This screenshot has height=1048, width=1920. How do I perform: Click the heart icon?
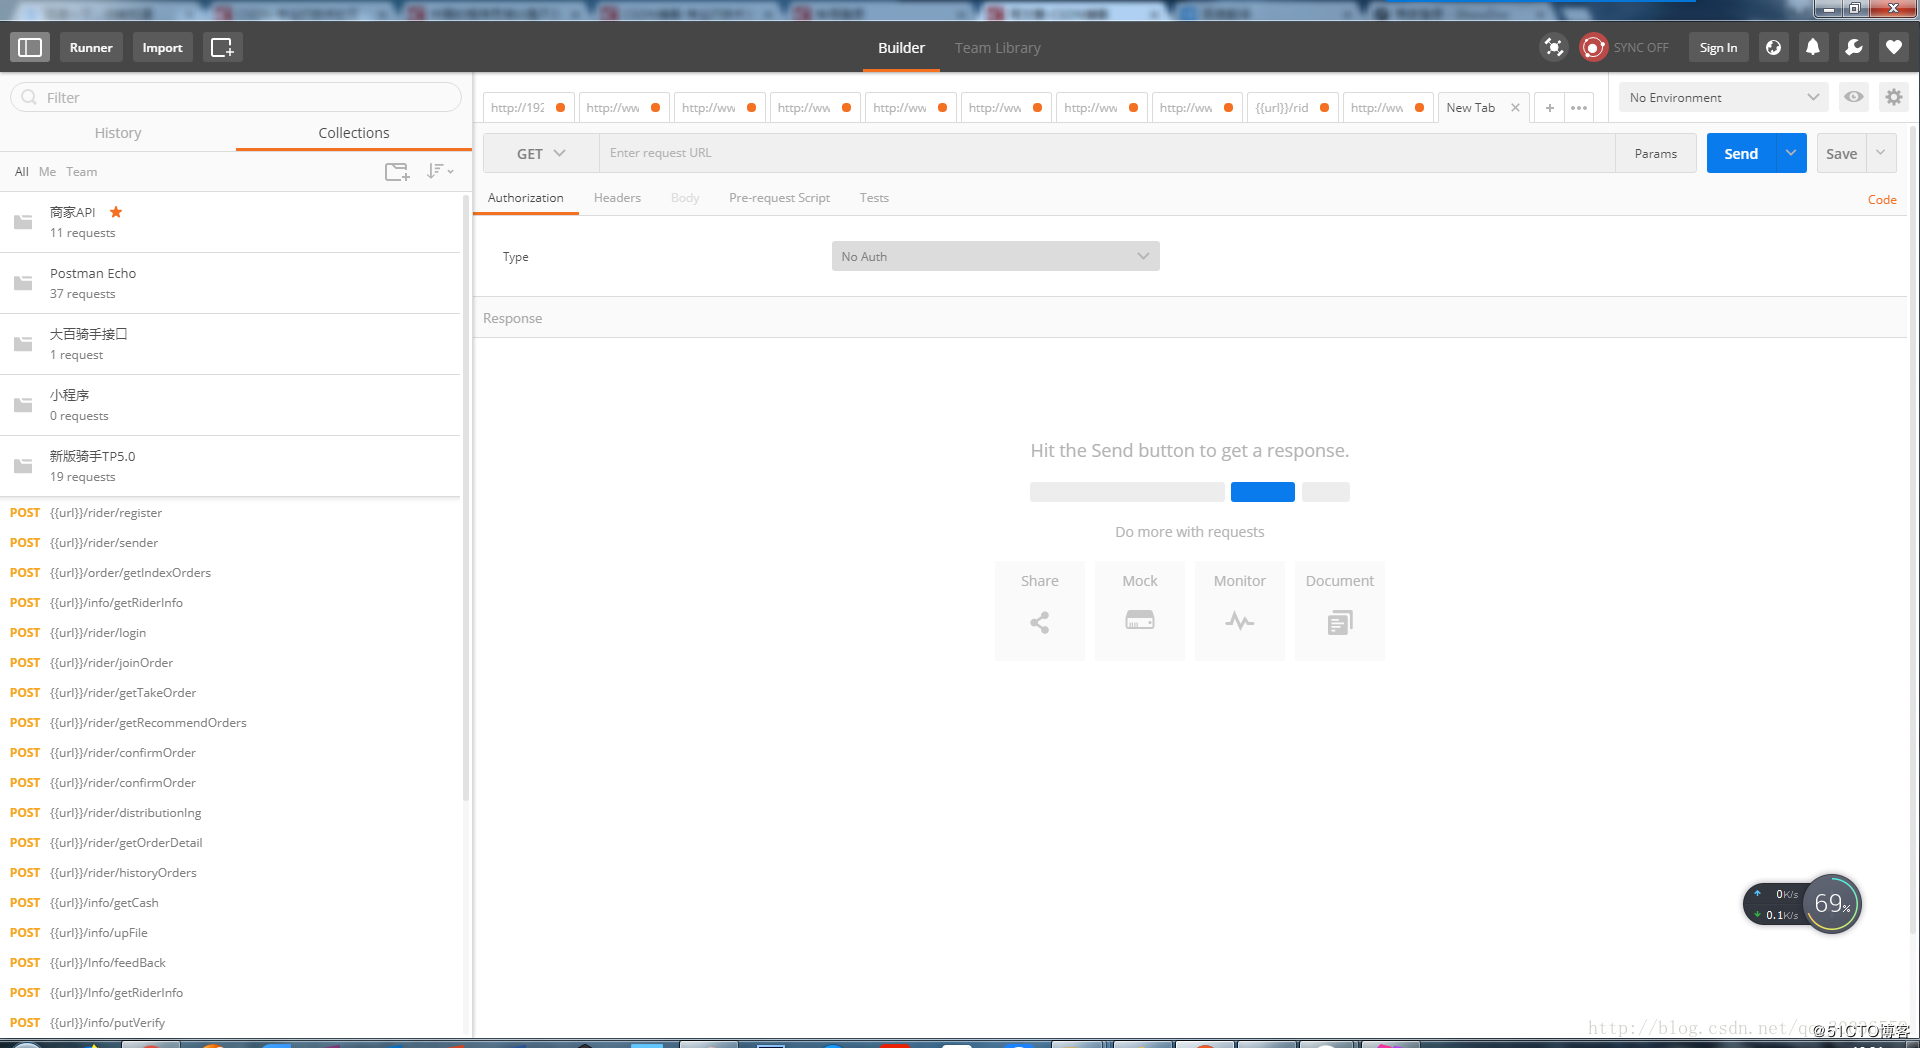click(1893, 47)
